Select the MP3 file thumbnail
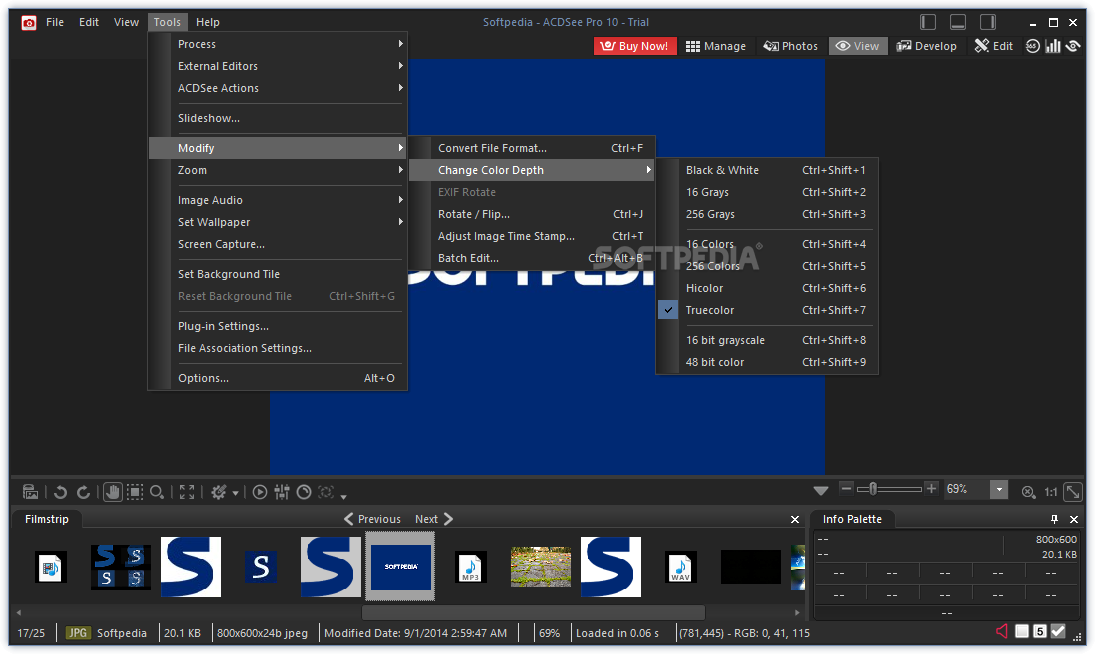This screenshot has height=654, width=1095. point(470,567)
